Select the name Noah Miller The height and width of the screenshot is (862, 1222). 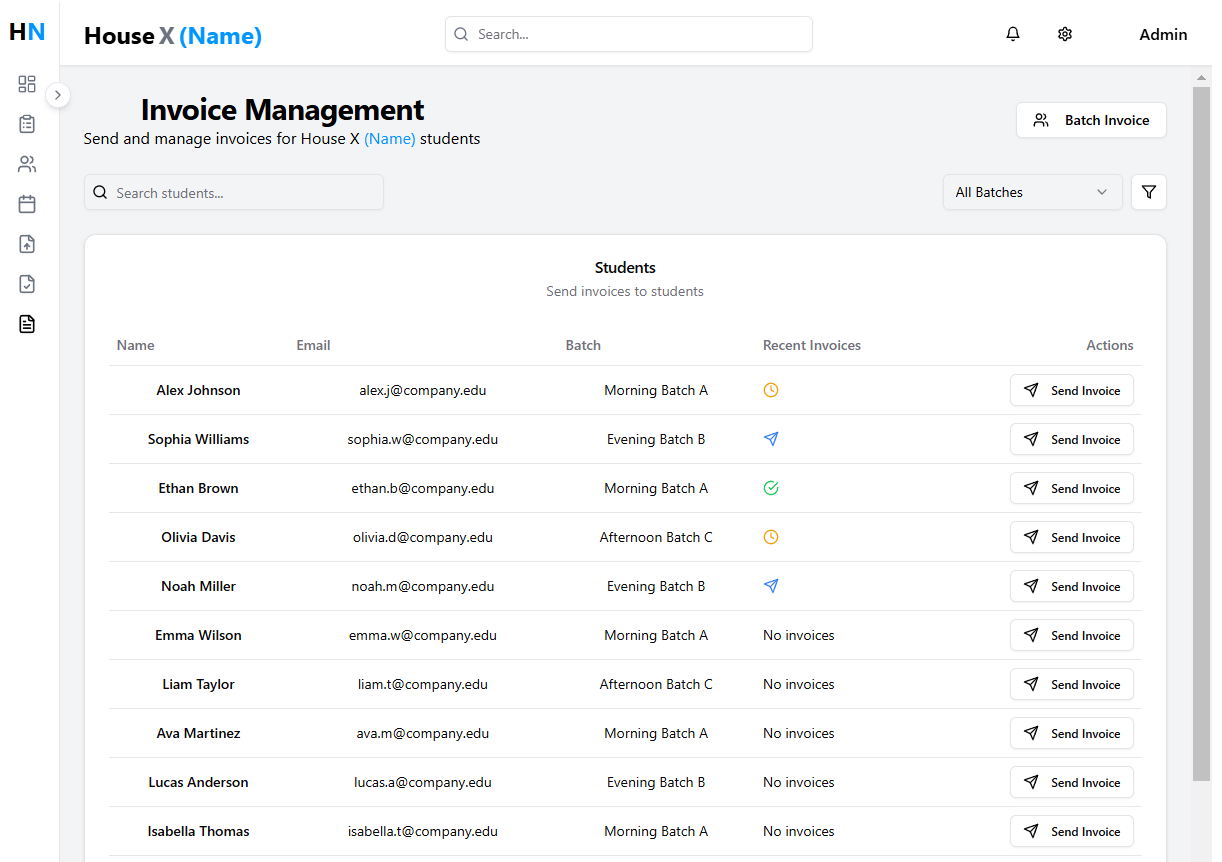[198, 586]
